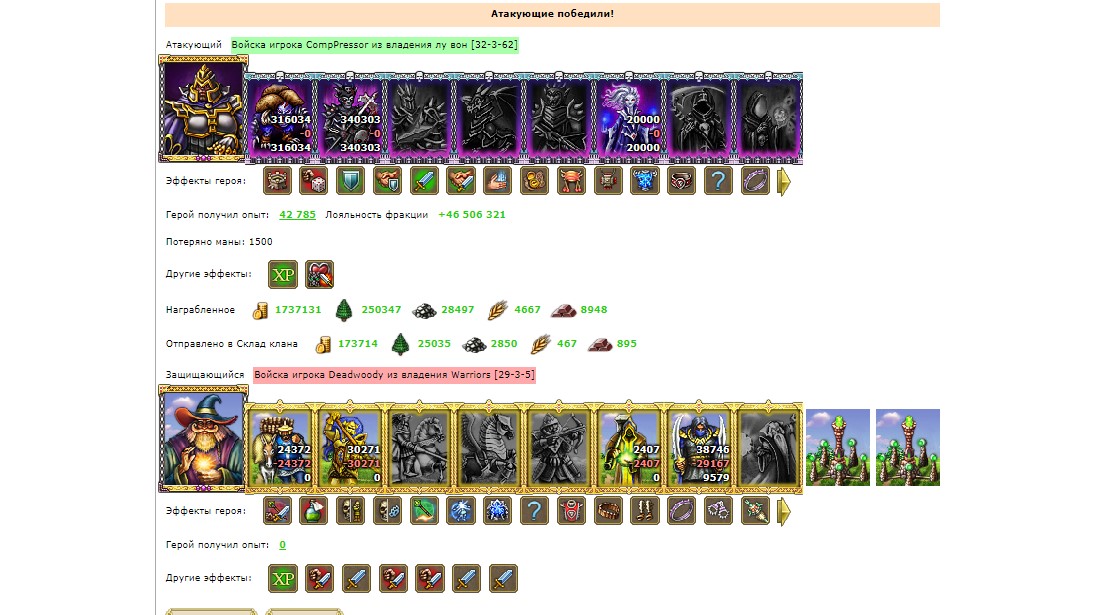Expand more attacker hero effects with yellow arrow

(x=784, y=181)
